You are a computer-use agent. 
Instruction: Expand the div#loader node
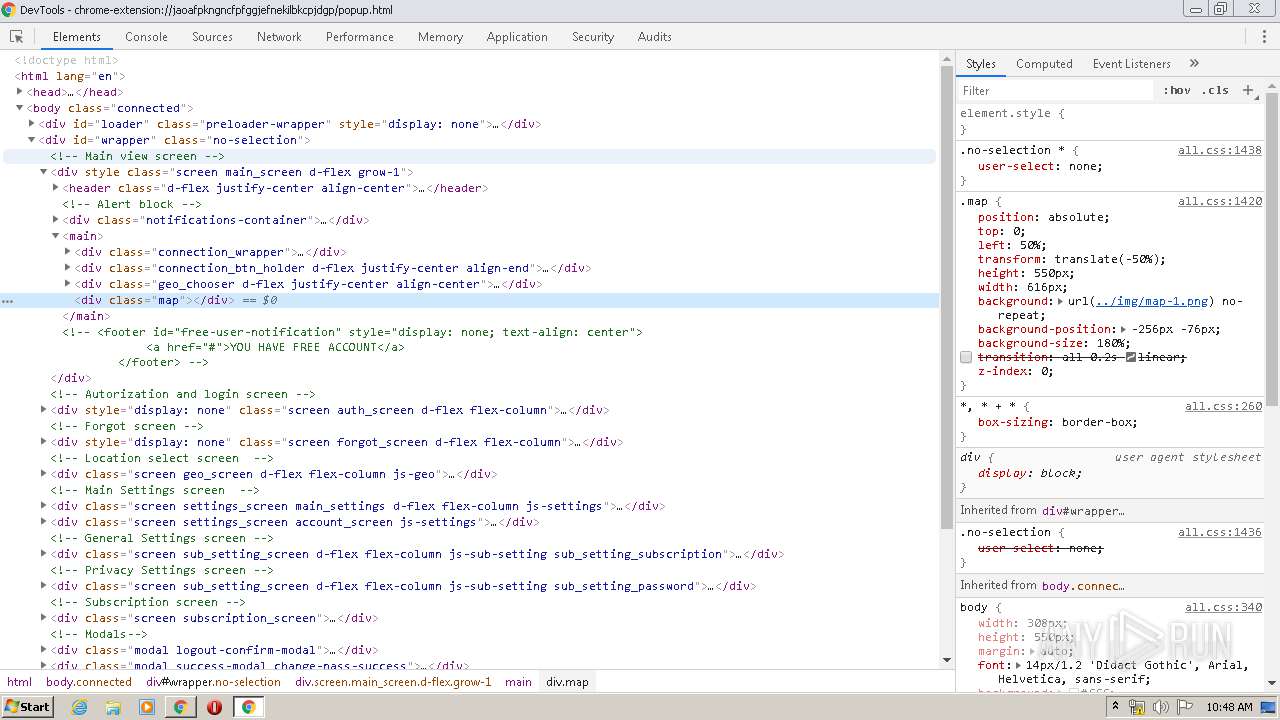(31, 124)
